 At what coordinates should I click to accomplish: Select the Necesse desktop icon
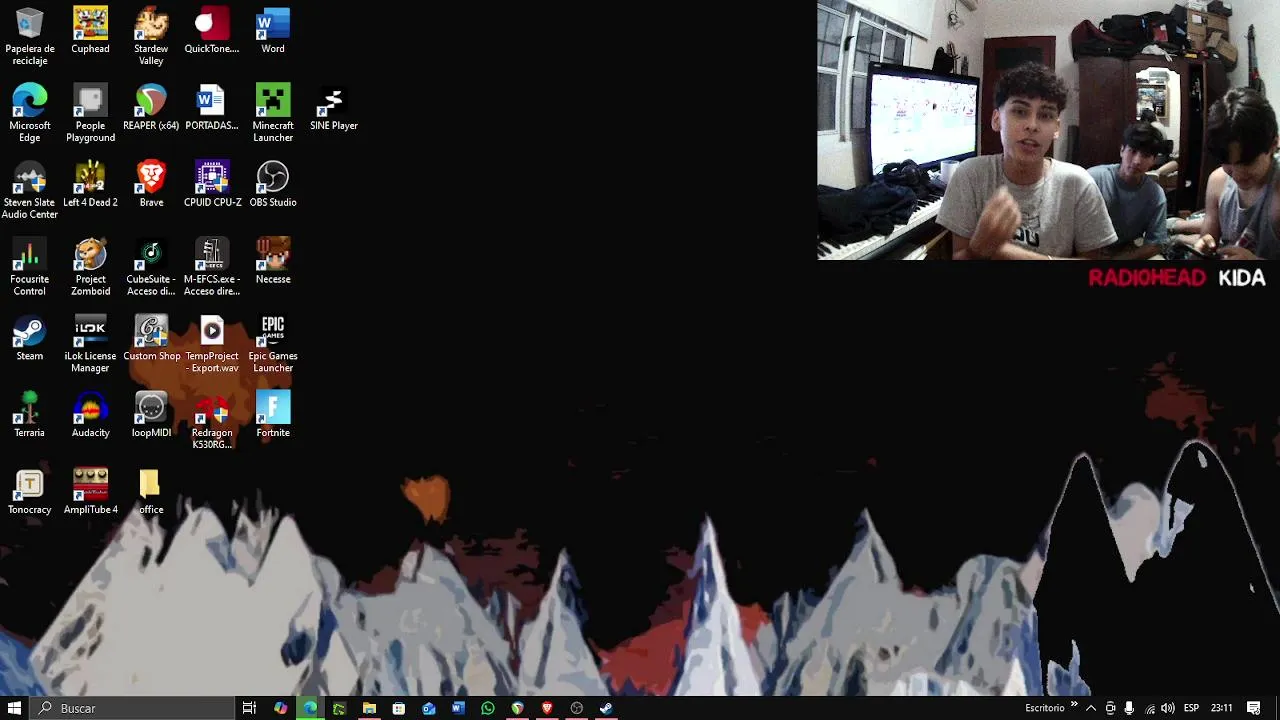(273, 262)
